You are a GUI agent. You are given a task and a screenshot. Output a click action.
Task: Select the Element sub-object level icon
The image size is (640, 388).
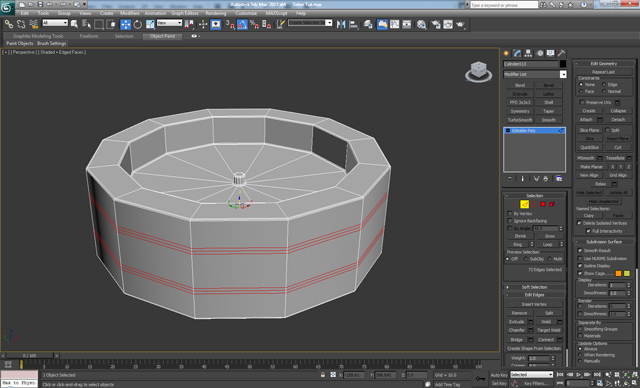(551, 204)
